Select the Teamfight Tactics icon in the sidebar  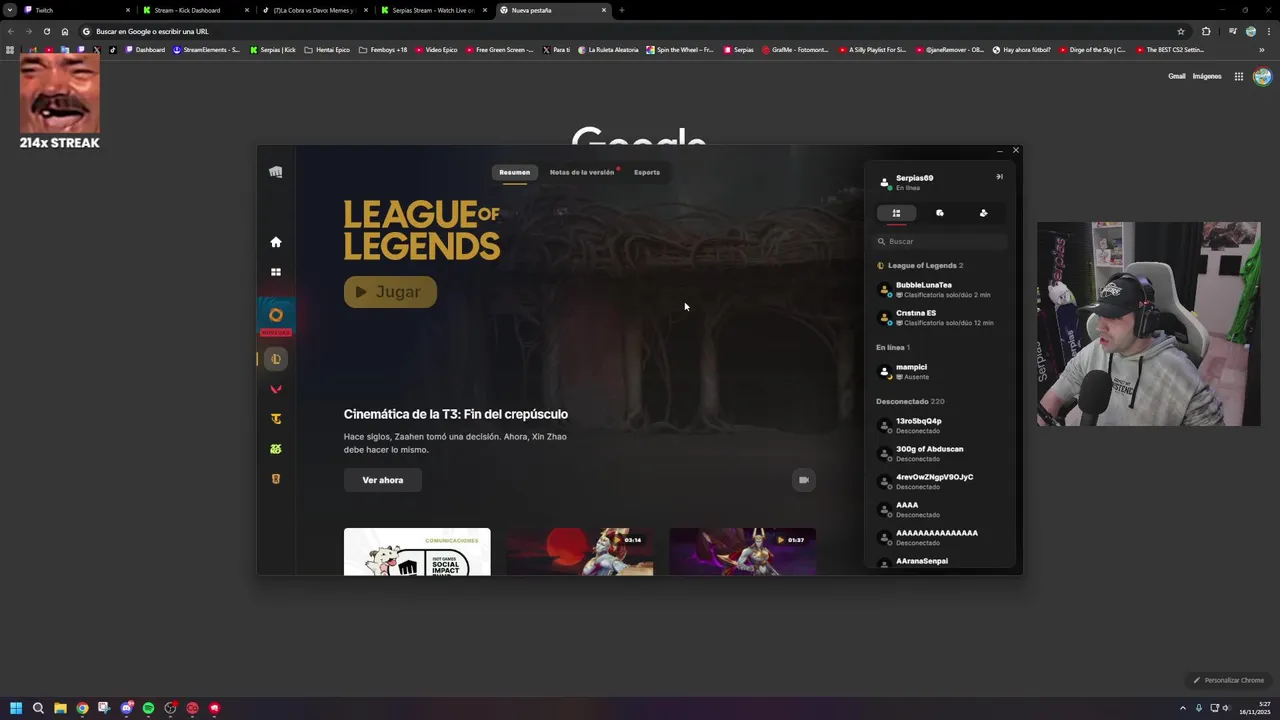pos(276,419)
